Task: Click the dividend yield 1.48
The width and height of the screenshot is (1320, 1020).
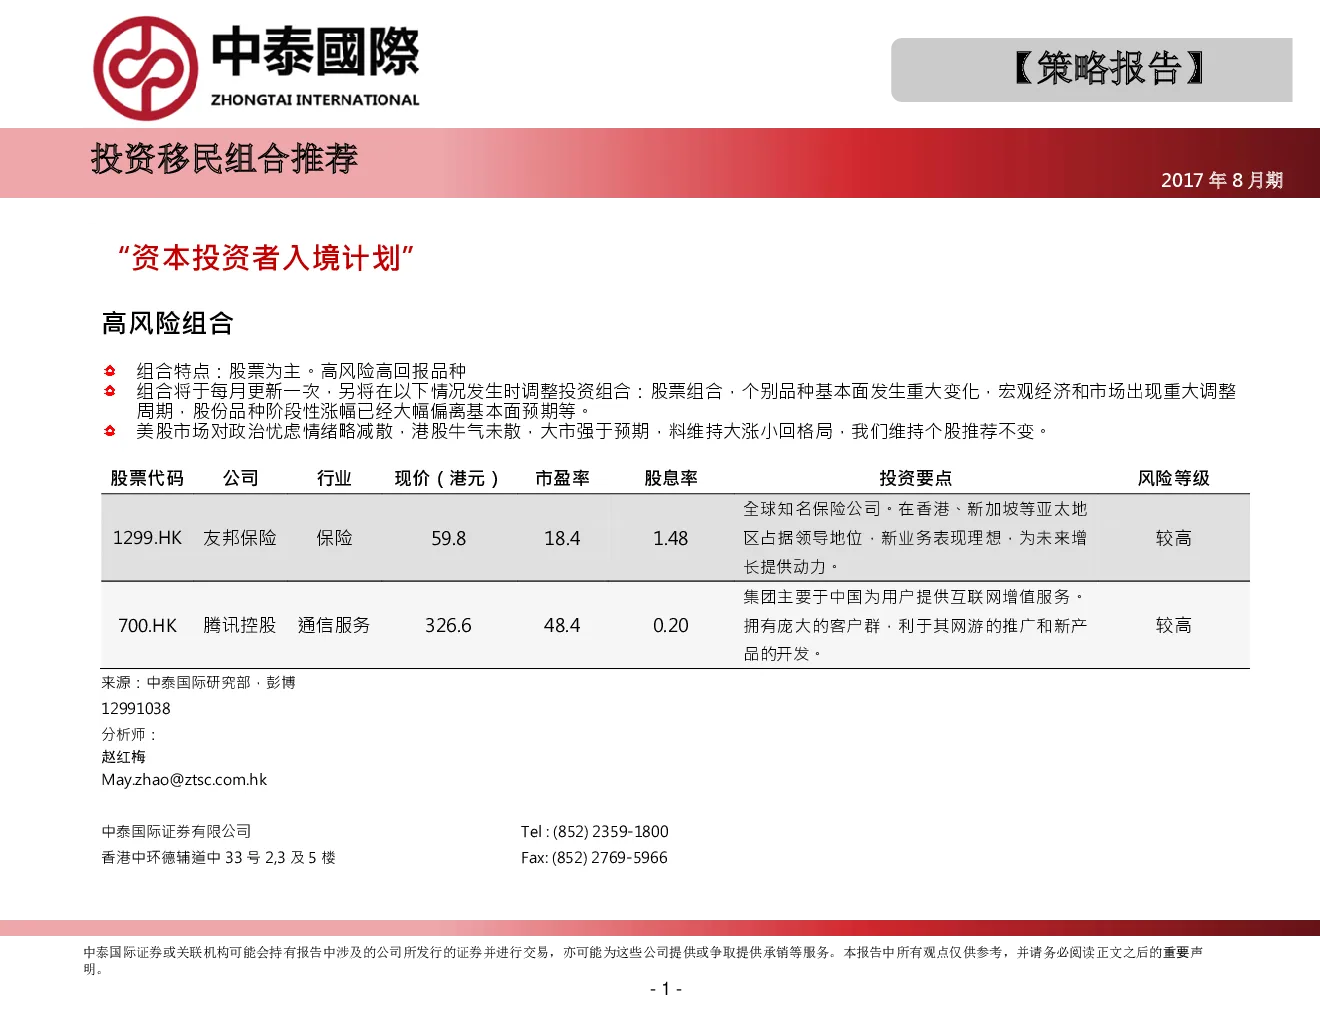Action: pyautogui.click(x=671, y=538)
